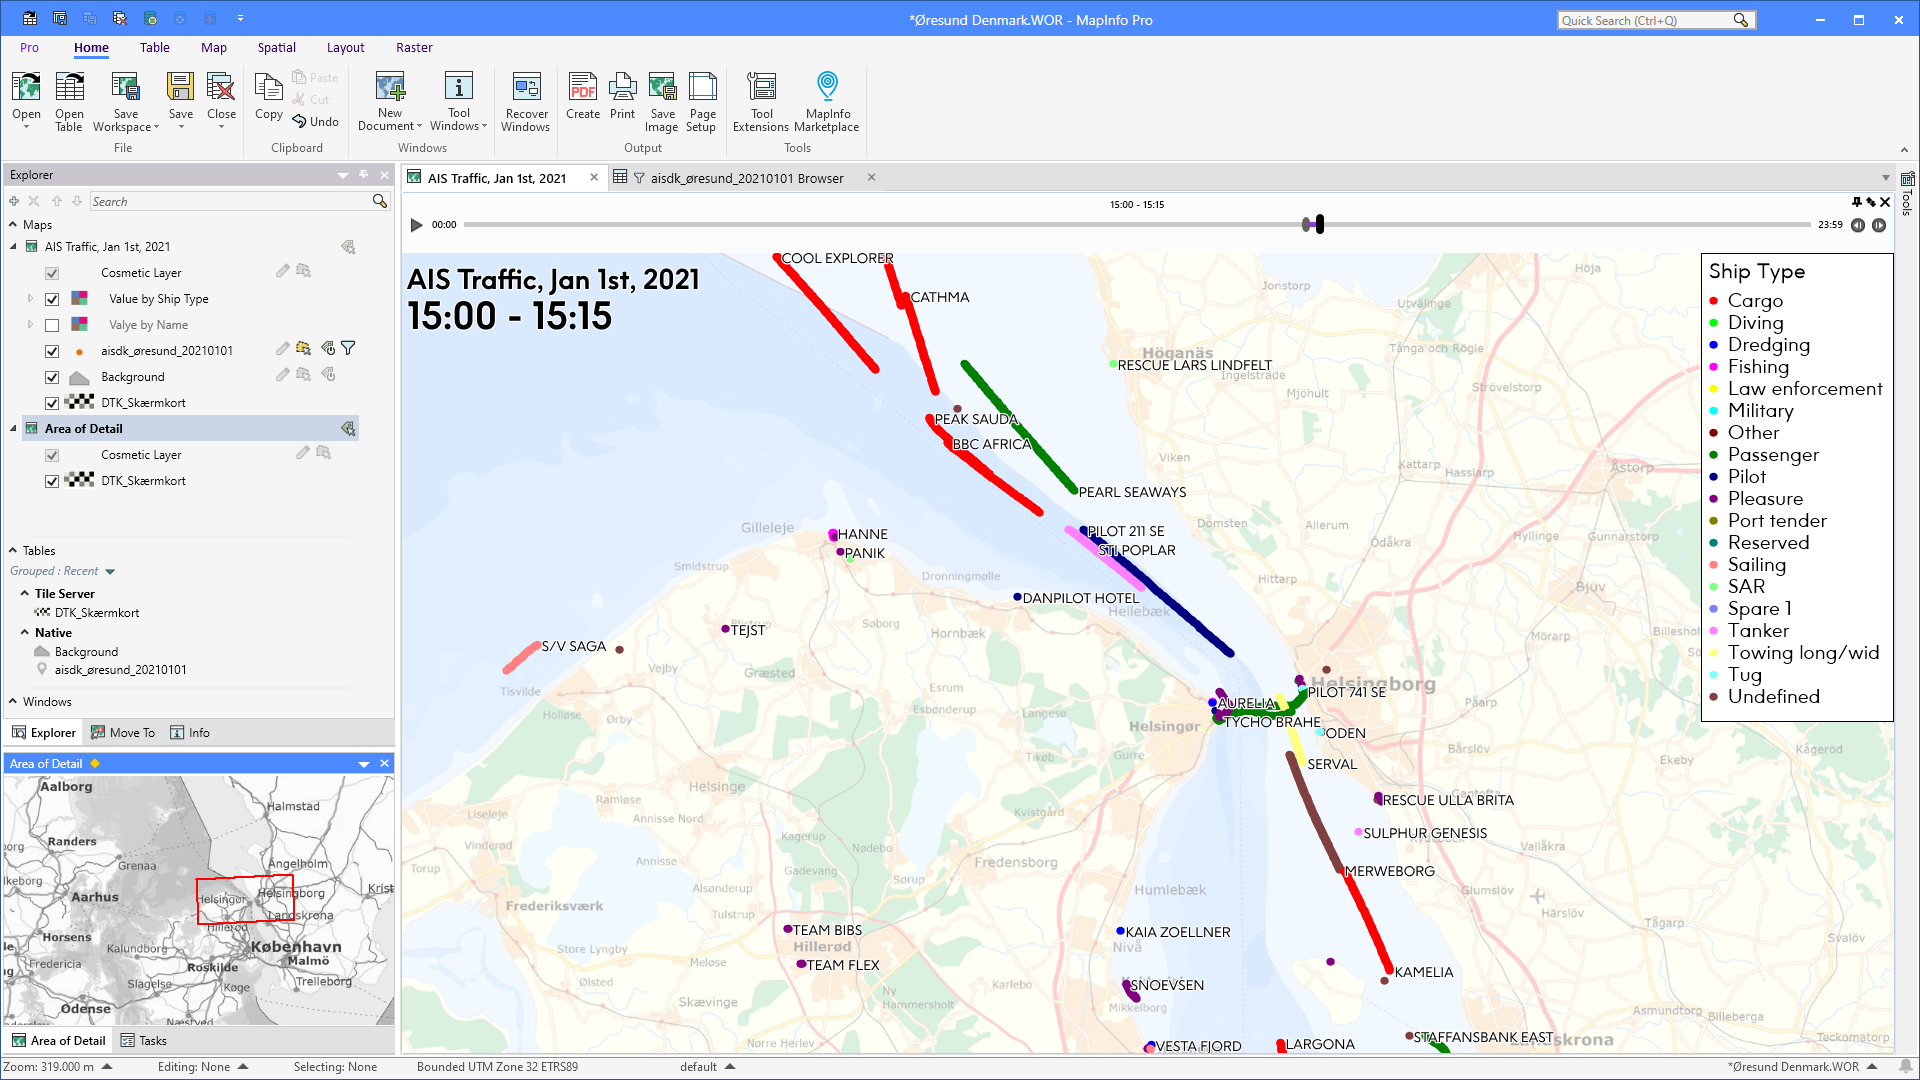Viewport: 1920px width, 1080px height.
Task: Open the Tool Extensions panel
Action: point(761,99)
